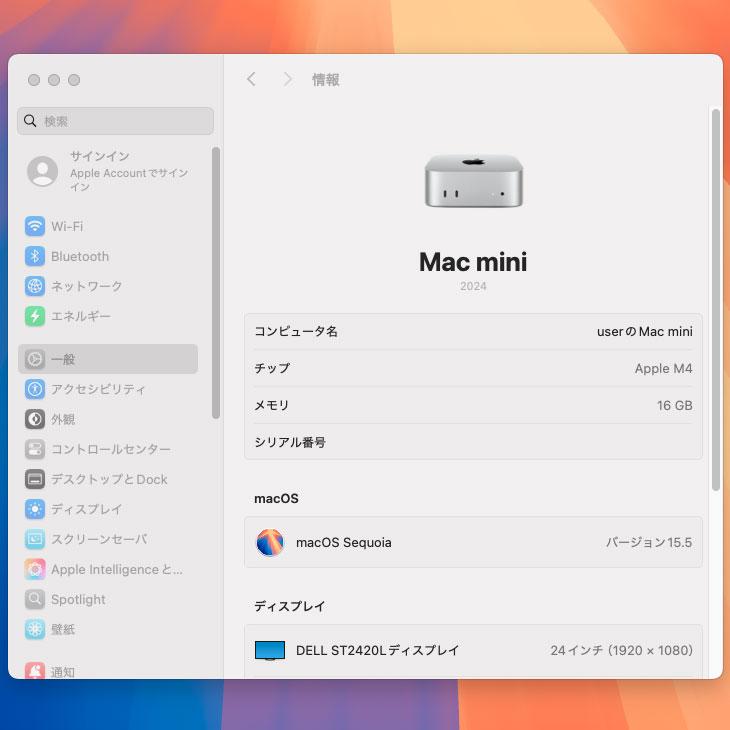Open Bluetooth icon in sidebar
The width and height of the screenshot is (730, 730).
coord(35,256)
